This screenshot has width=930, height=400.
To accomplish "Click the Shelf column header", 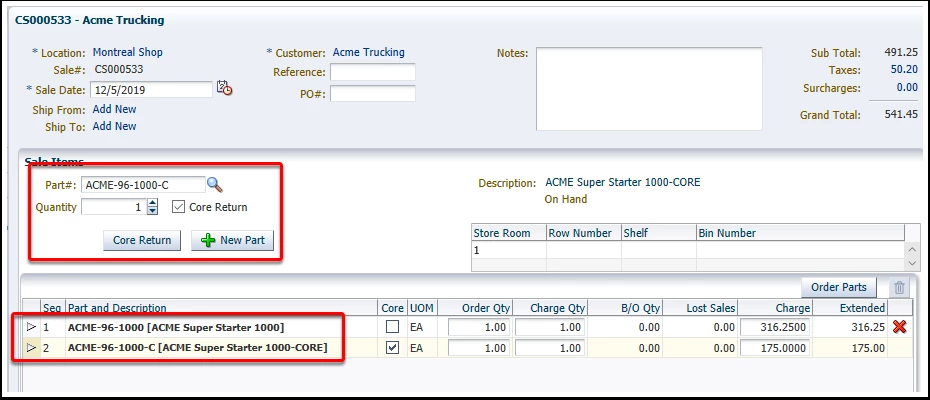I will (658, 233).
